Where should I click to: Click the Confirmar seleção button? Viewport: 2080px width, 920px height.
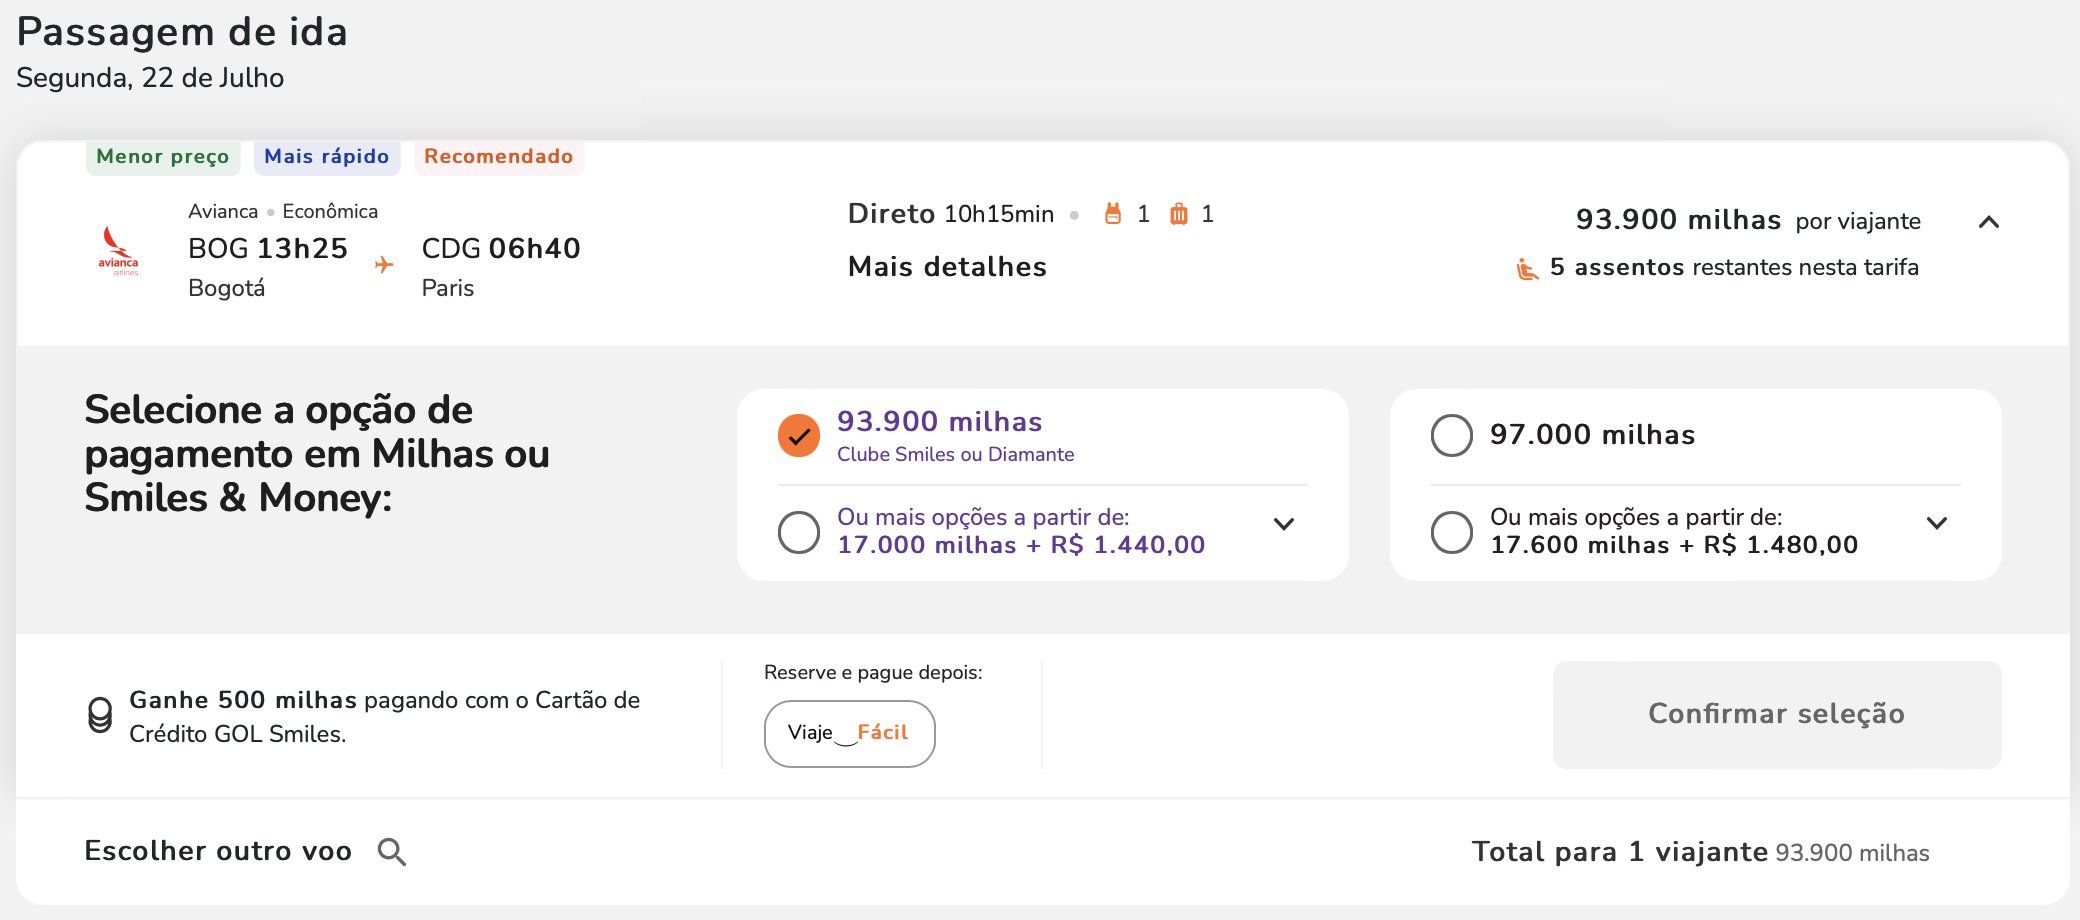point(1777,714)
